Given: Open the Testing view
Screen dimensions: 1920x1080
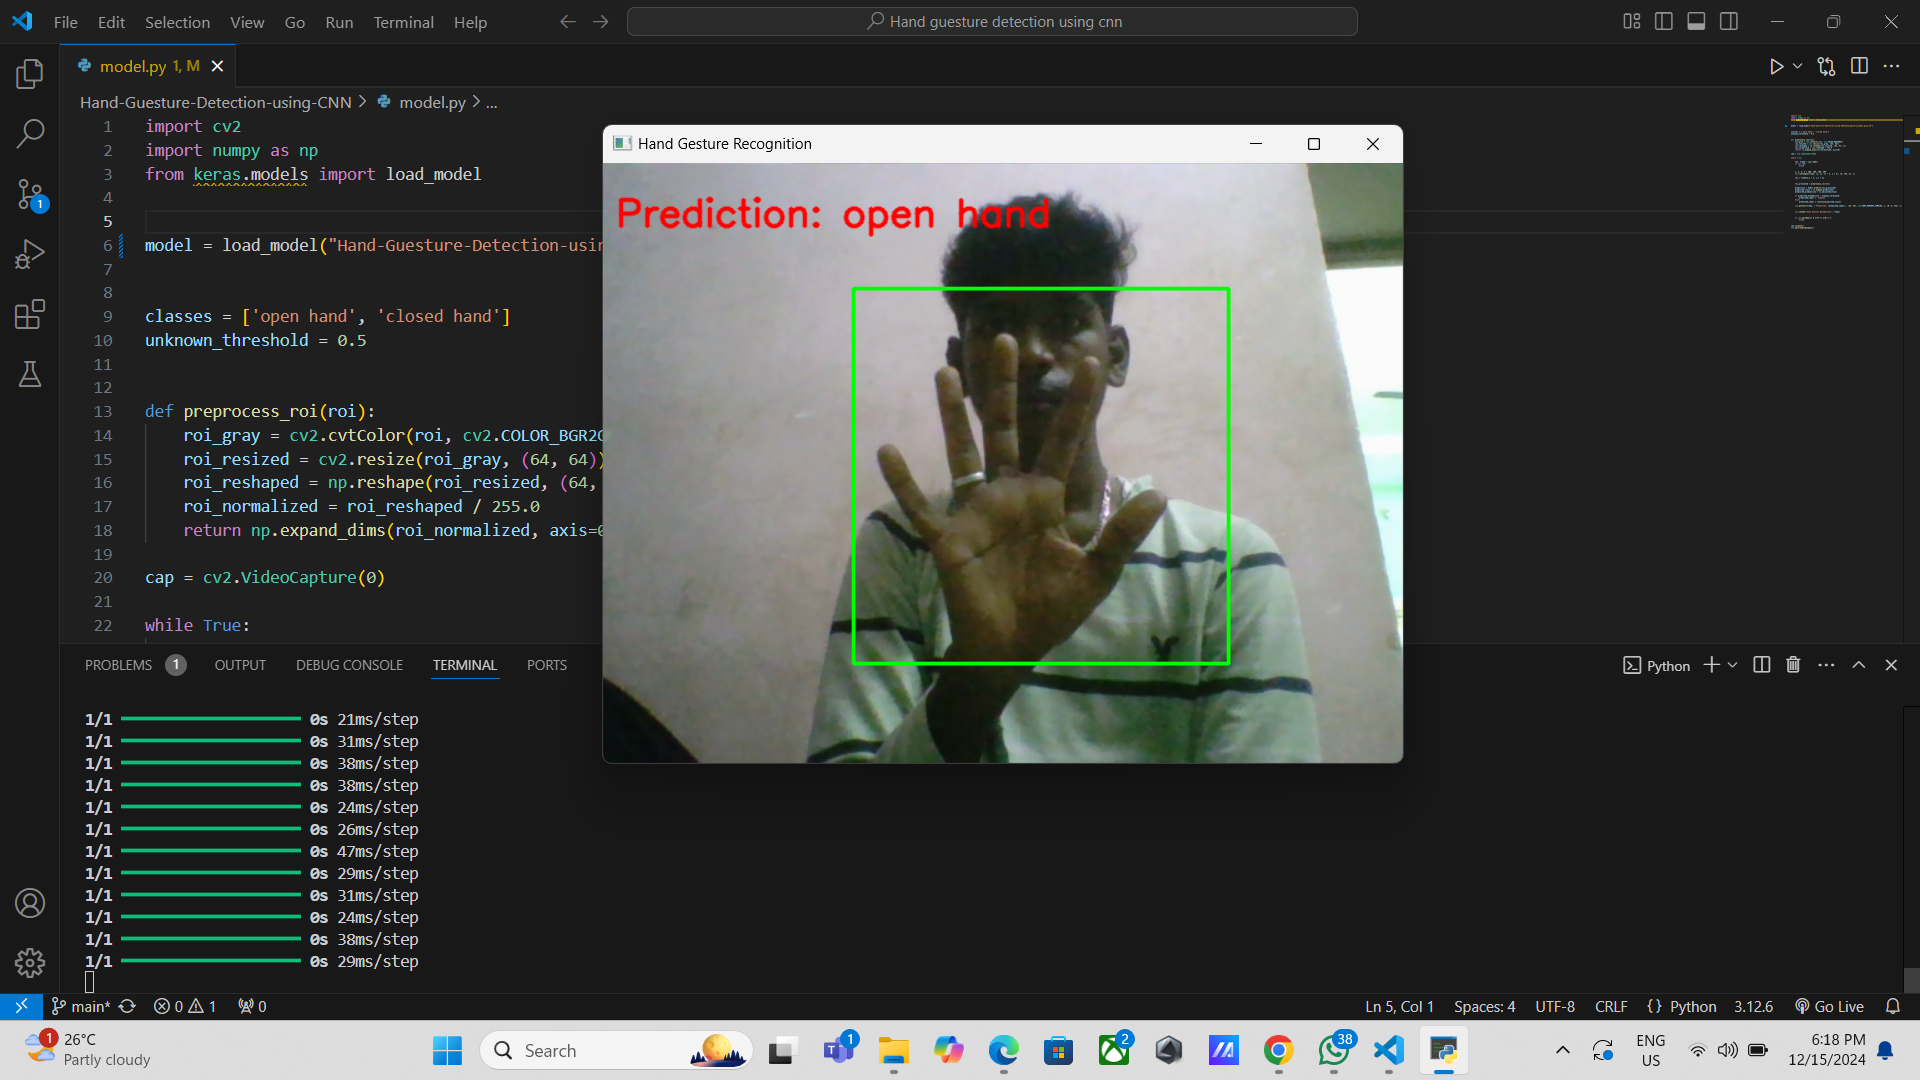Looking at the screenshot, I should click(x=30, y=374).
